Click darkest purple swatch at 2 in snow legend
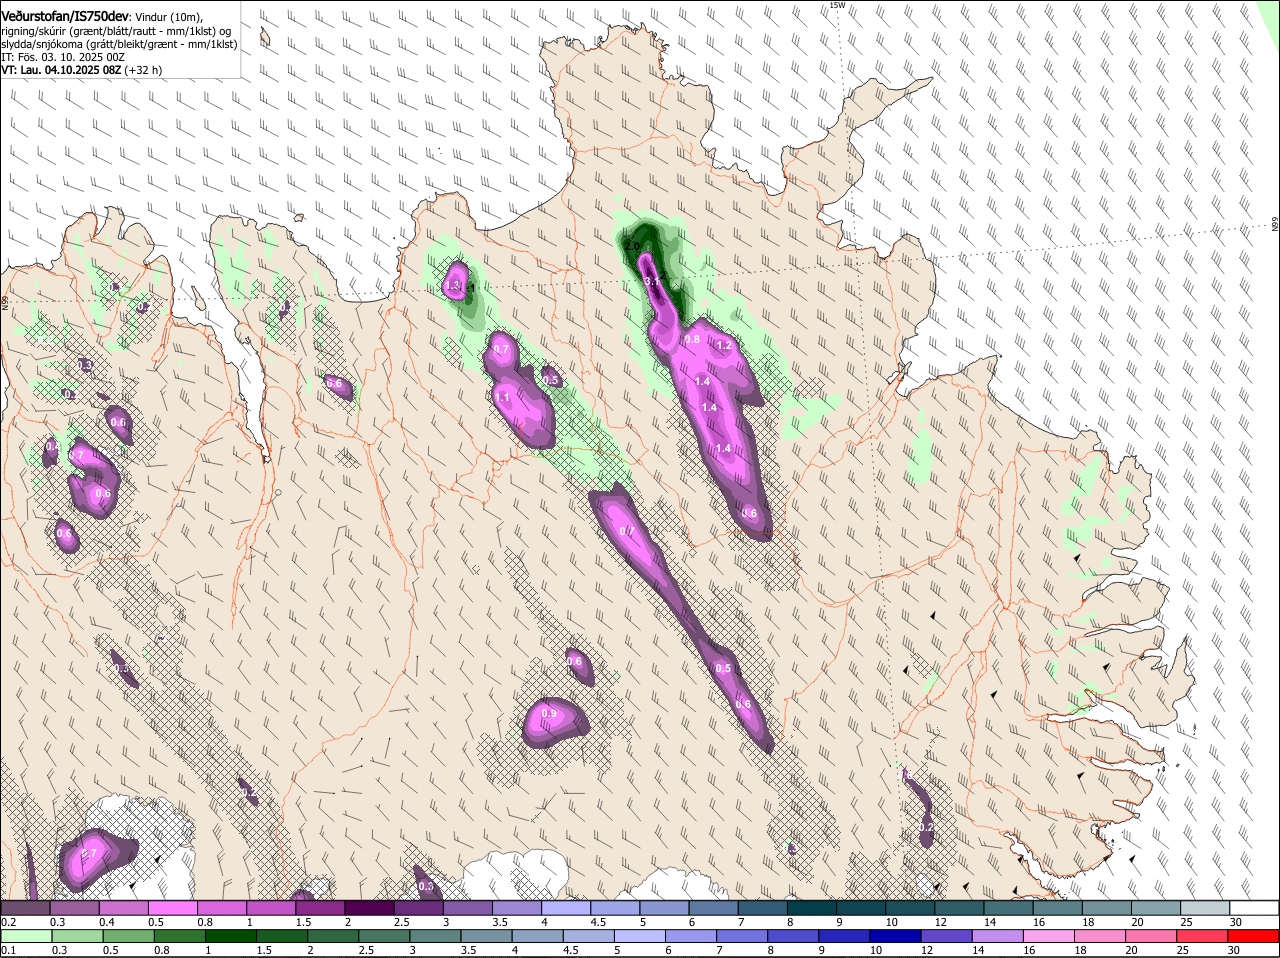This screenshot has height=958, width=1280. pos(368,908)
